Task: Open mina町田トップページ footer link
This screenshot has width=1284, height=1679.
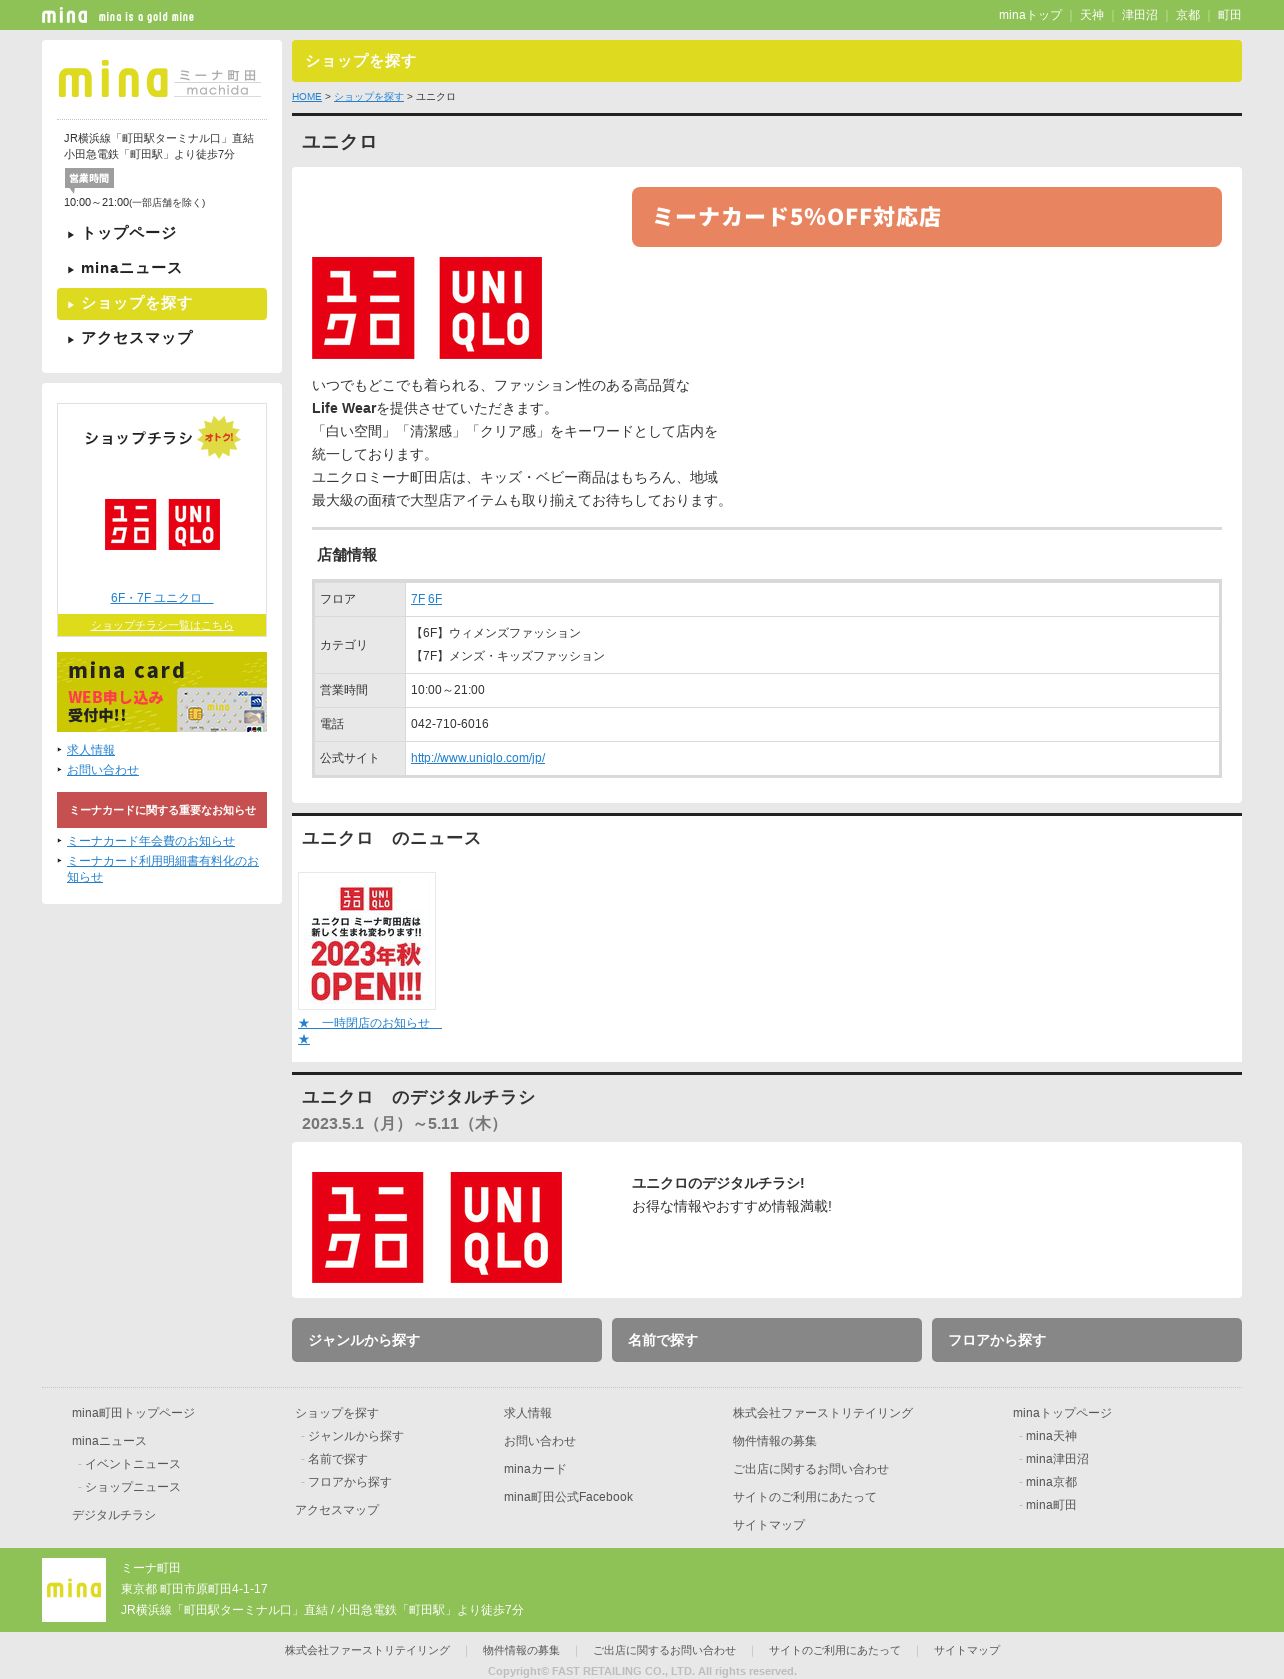Action: [133, 1413]
